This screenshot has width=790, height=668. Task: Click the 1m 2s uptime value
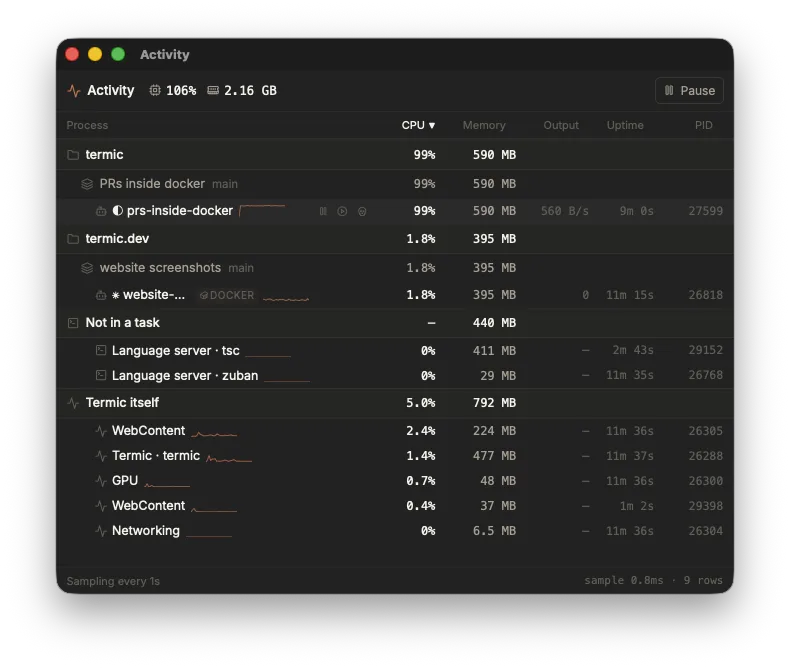click(x=636, y=506)
